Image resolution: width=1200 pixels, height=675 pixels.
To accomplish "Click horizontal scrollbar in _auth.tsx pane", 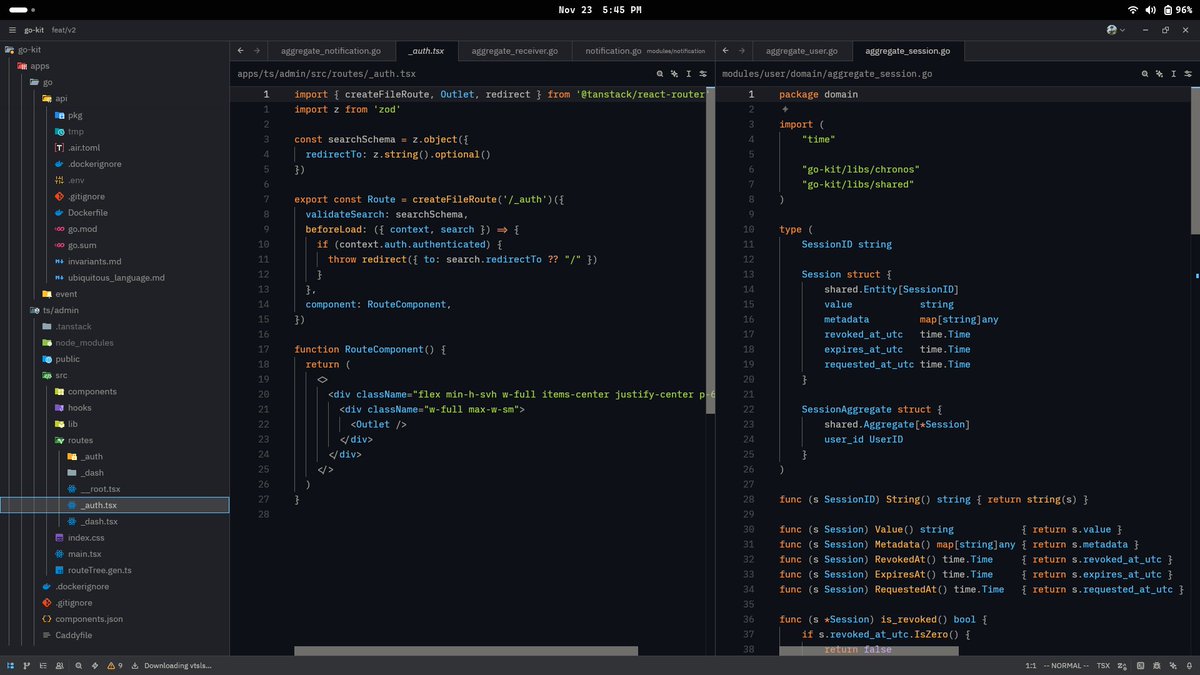I will pos(466,651).
